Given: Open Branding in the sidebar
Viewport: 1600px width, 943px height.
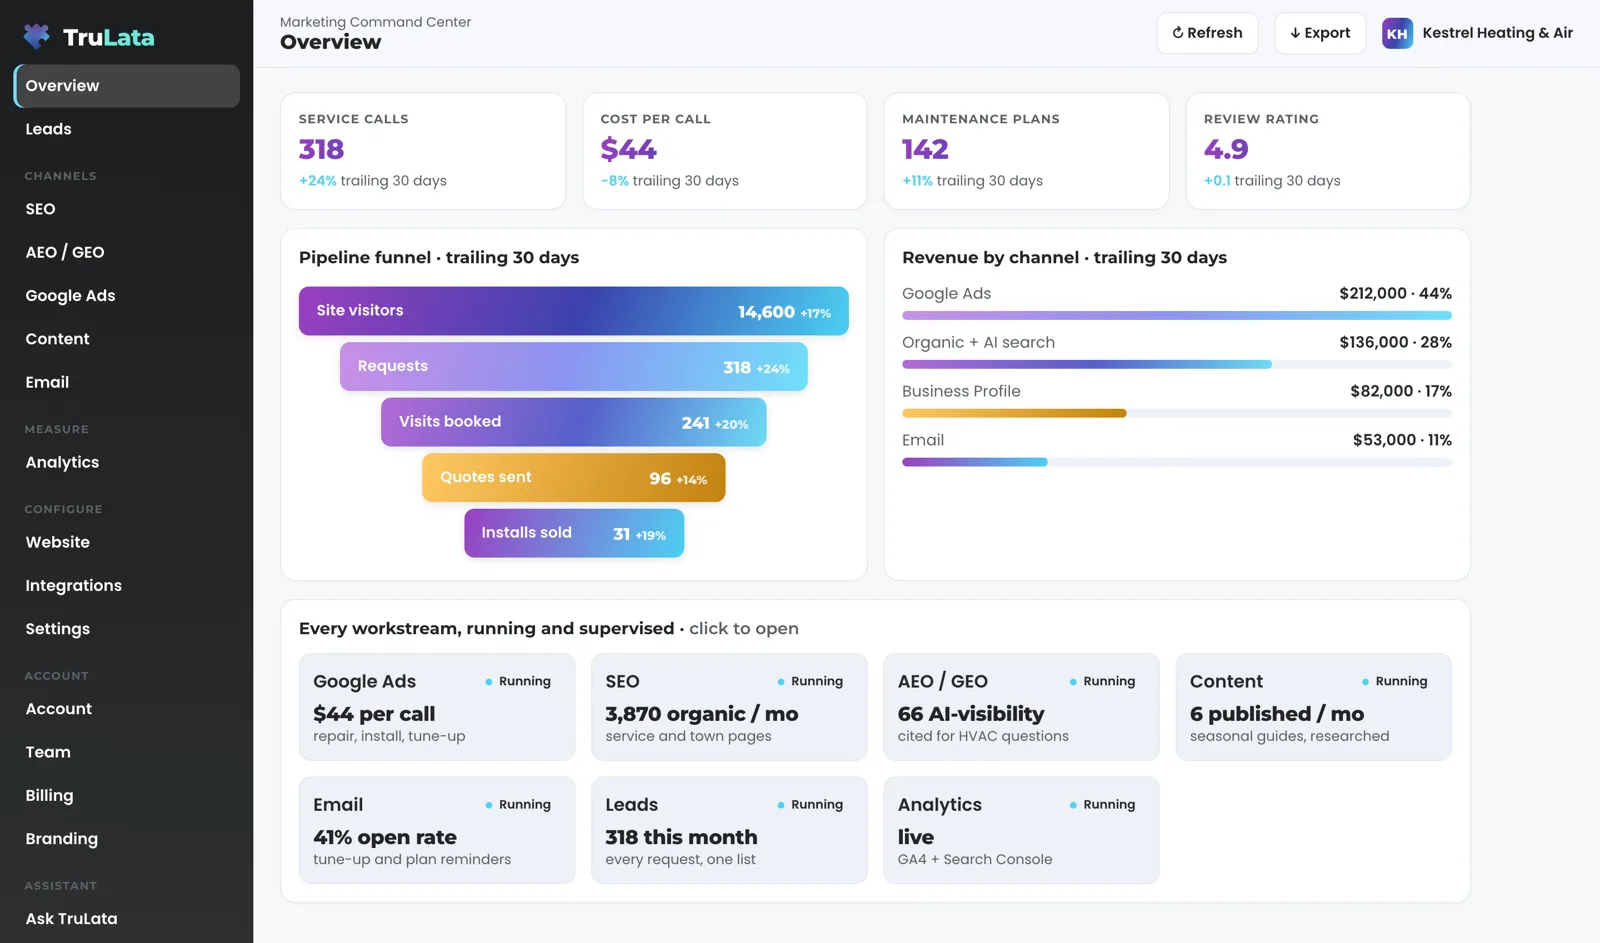Looking at the screenshot, I should pyautogui.click(x=127, y=839).
